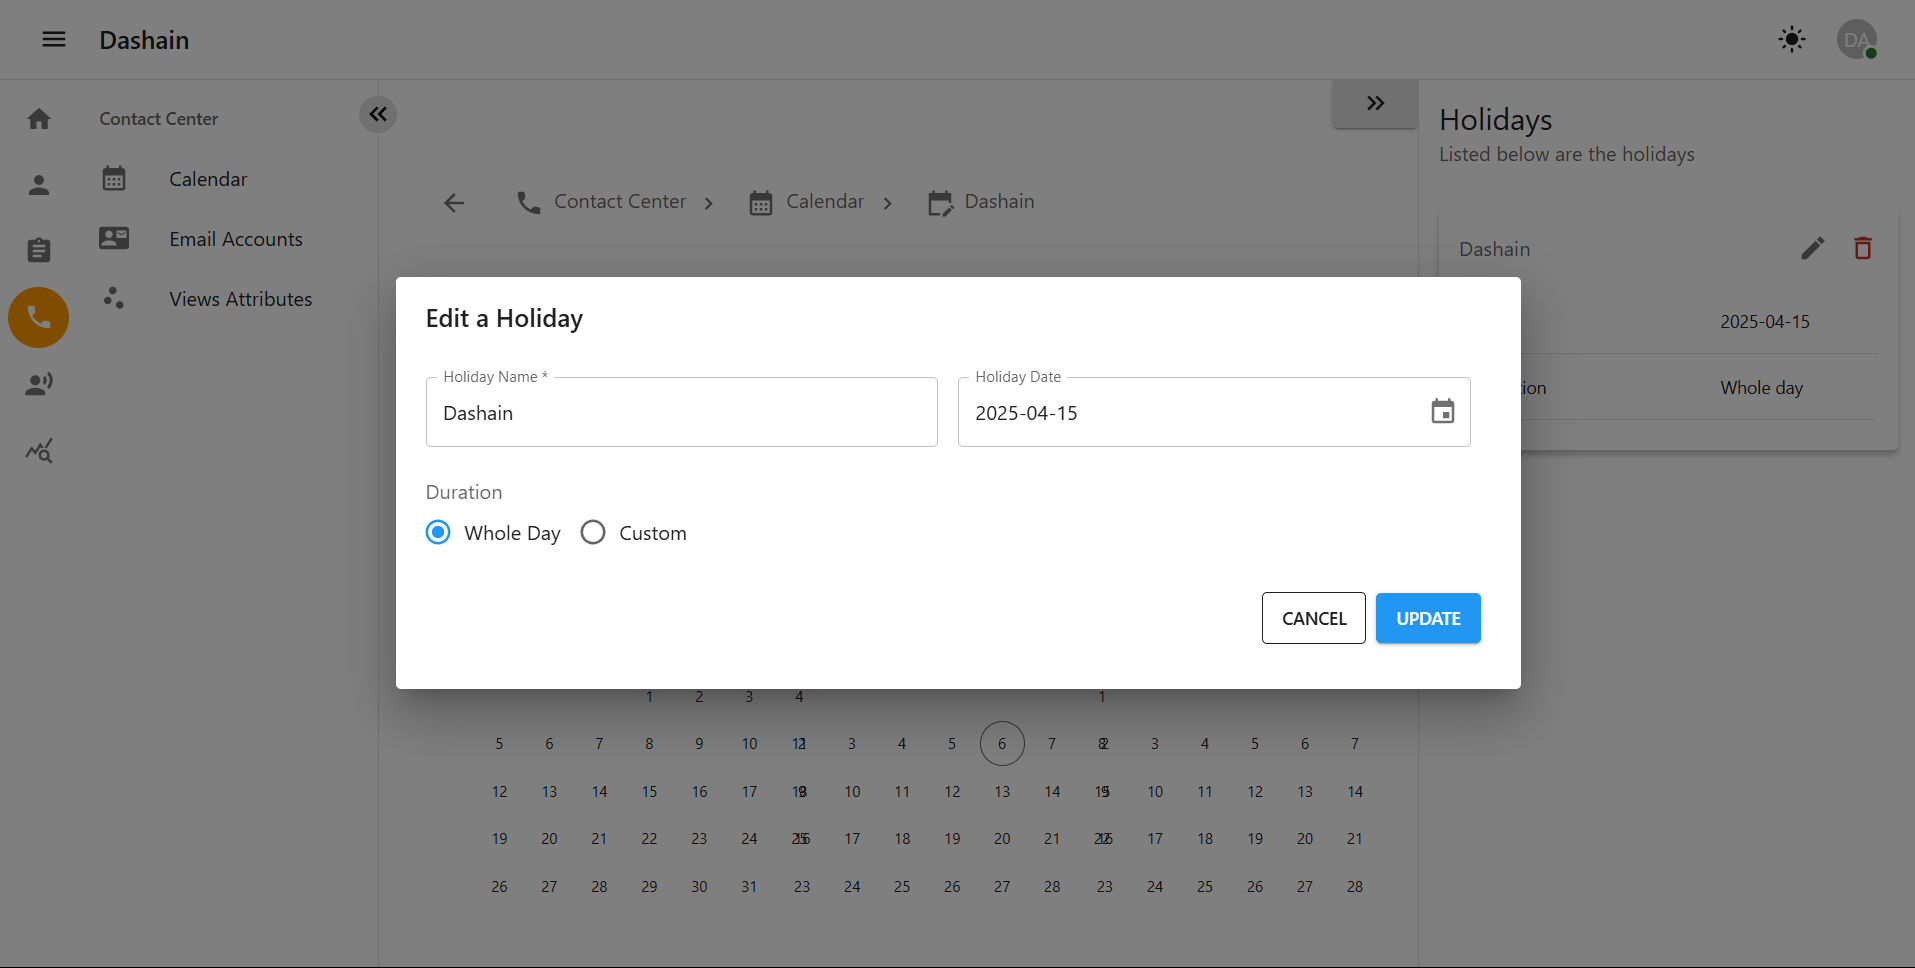Collapse the Contact Center side menu
Screen dimensions: 1915x968
[x=378, y=114]
